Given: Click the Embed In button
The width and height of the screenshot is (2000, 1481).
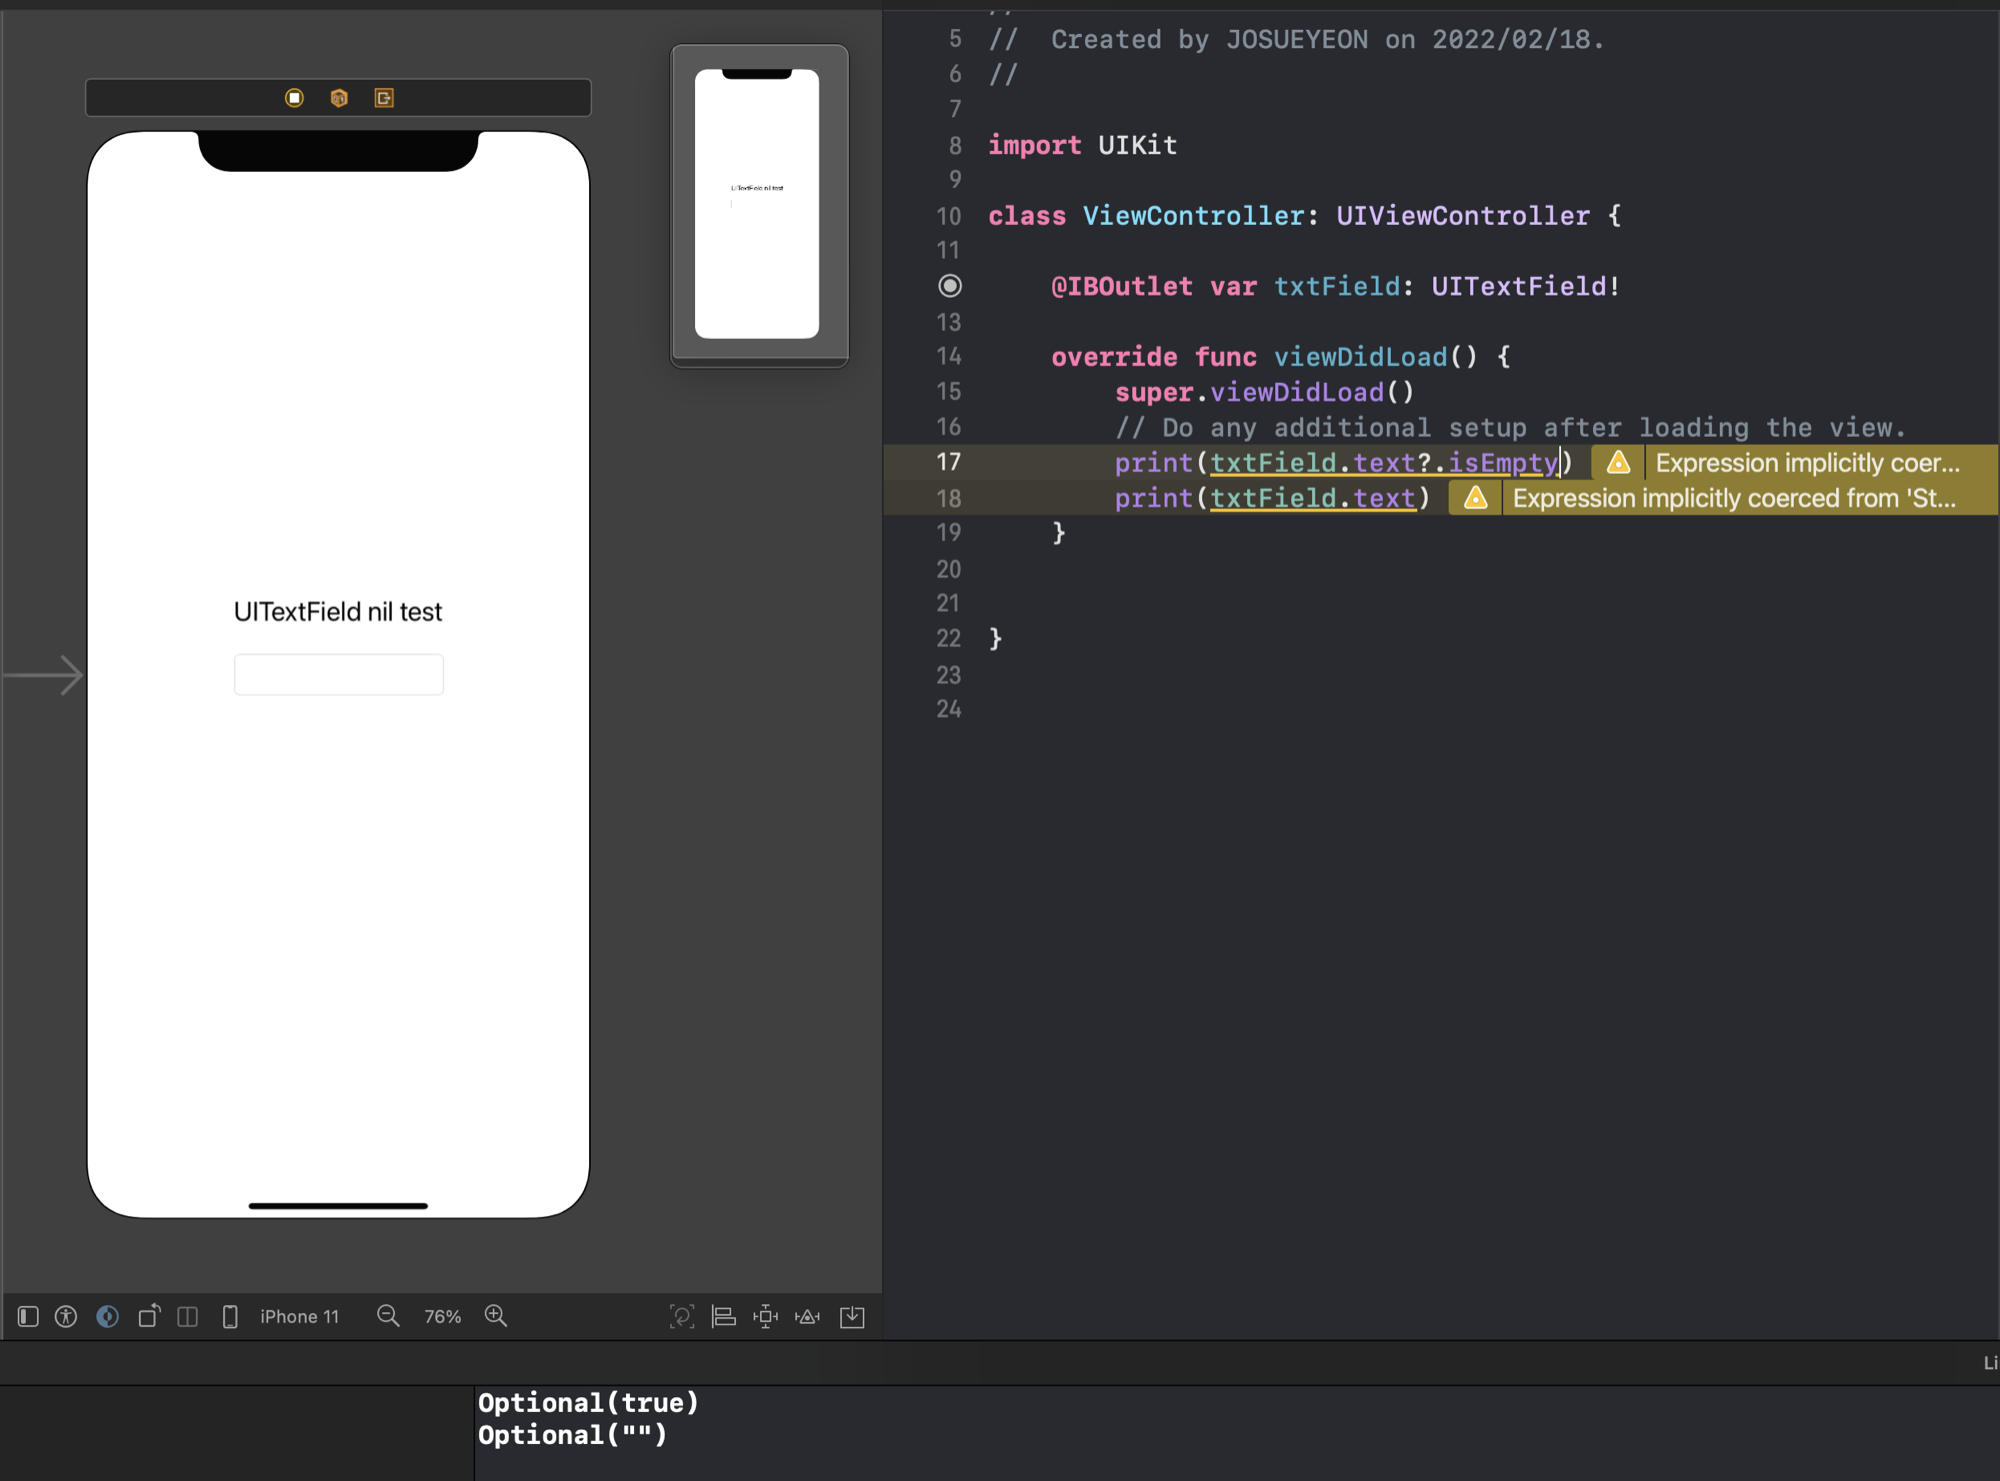Looking at the screenshot, I should click(852, 1316).
